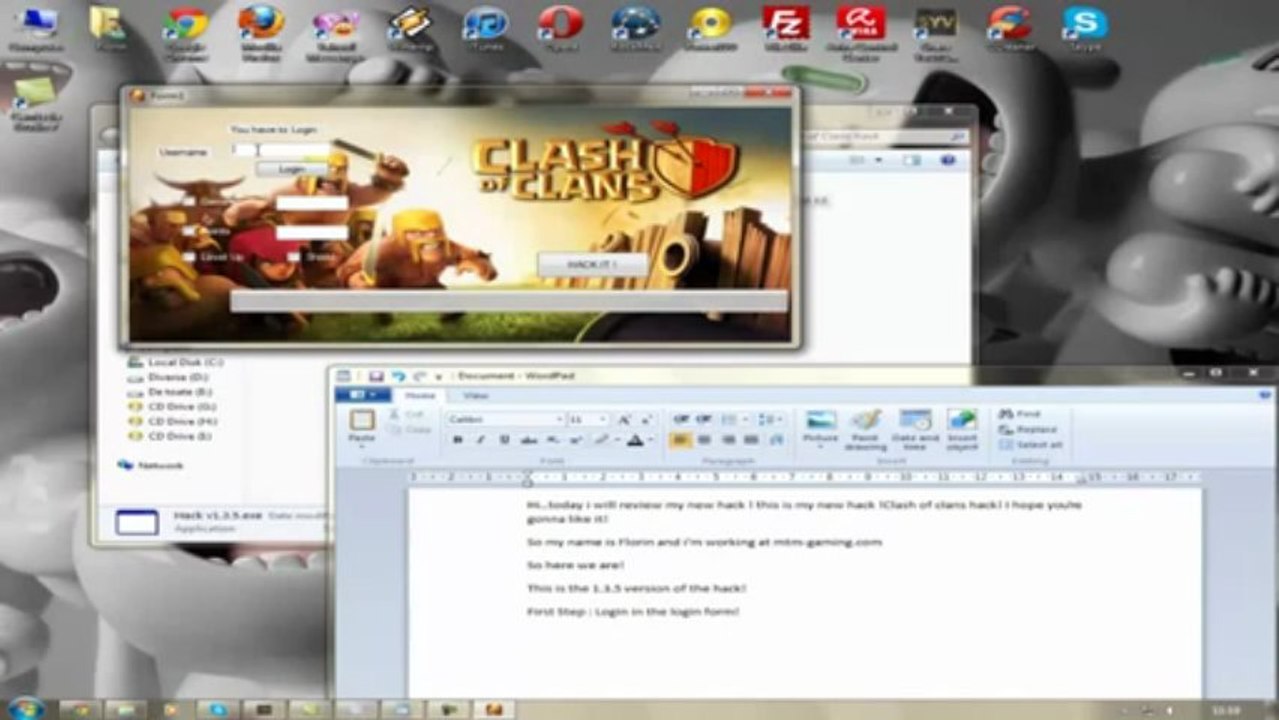
Task: Enable the Shield checkbox in hack tool
Action: [293, 257]
